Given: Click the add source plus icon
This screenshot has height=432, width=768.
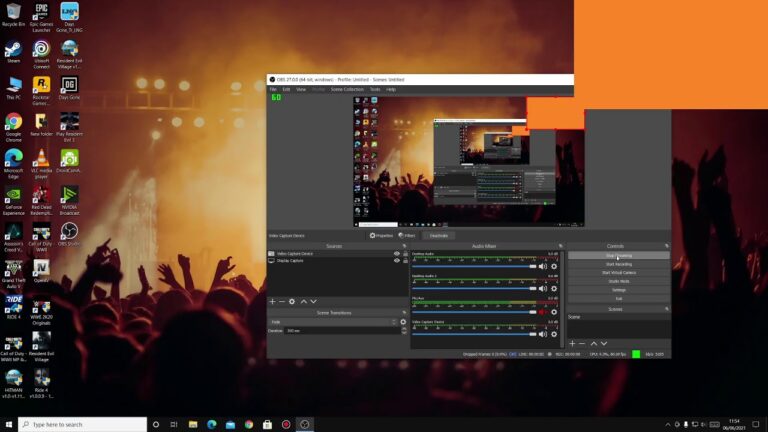Looking at the screenshot, I should 272,301.
